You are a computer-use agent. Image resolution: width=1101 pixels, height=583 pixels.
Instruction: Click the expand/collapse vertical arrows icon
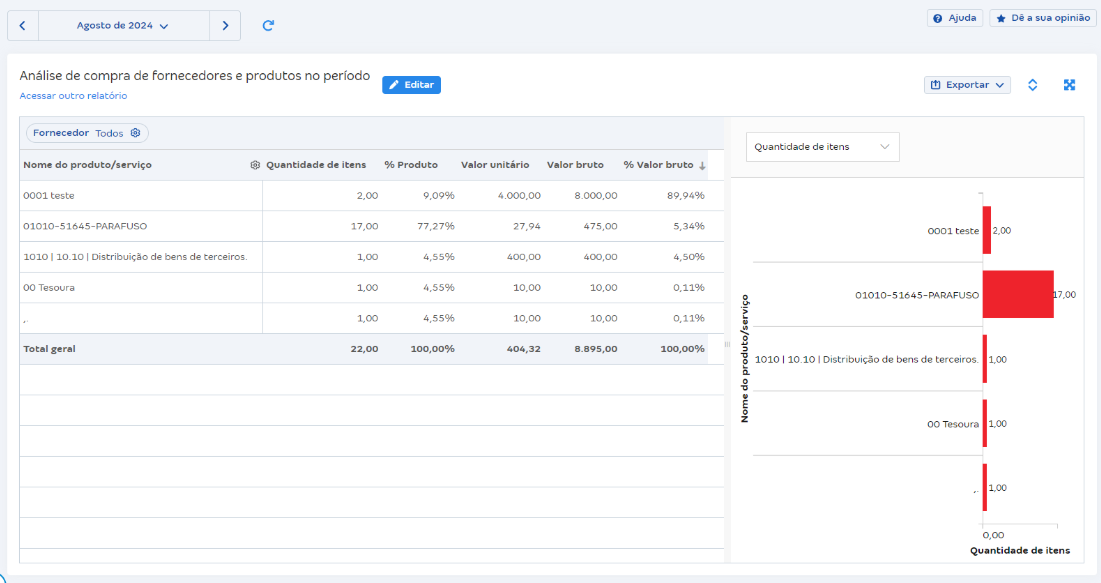tap(1033, 85)
